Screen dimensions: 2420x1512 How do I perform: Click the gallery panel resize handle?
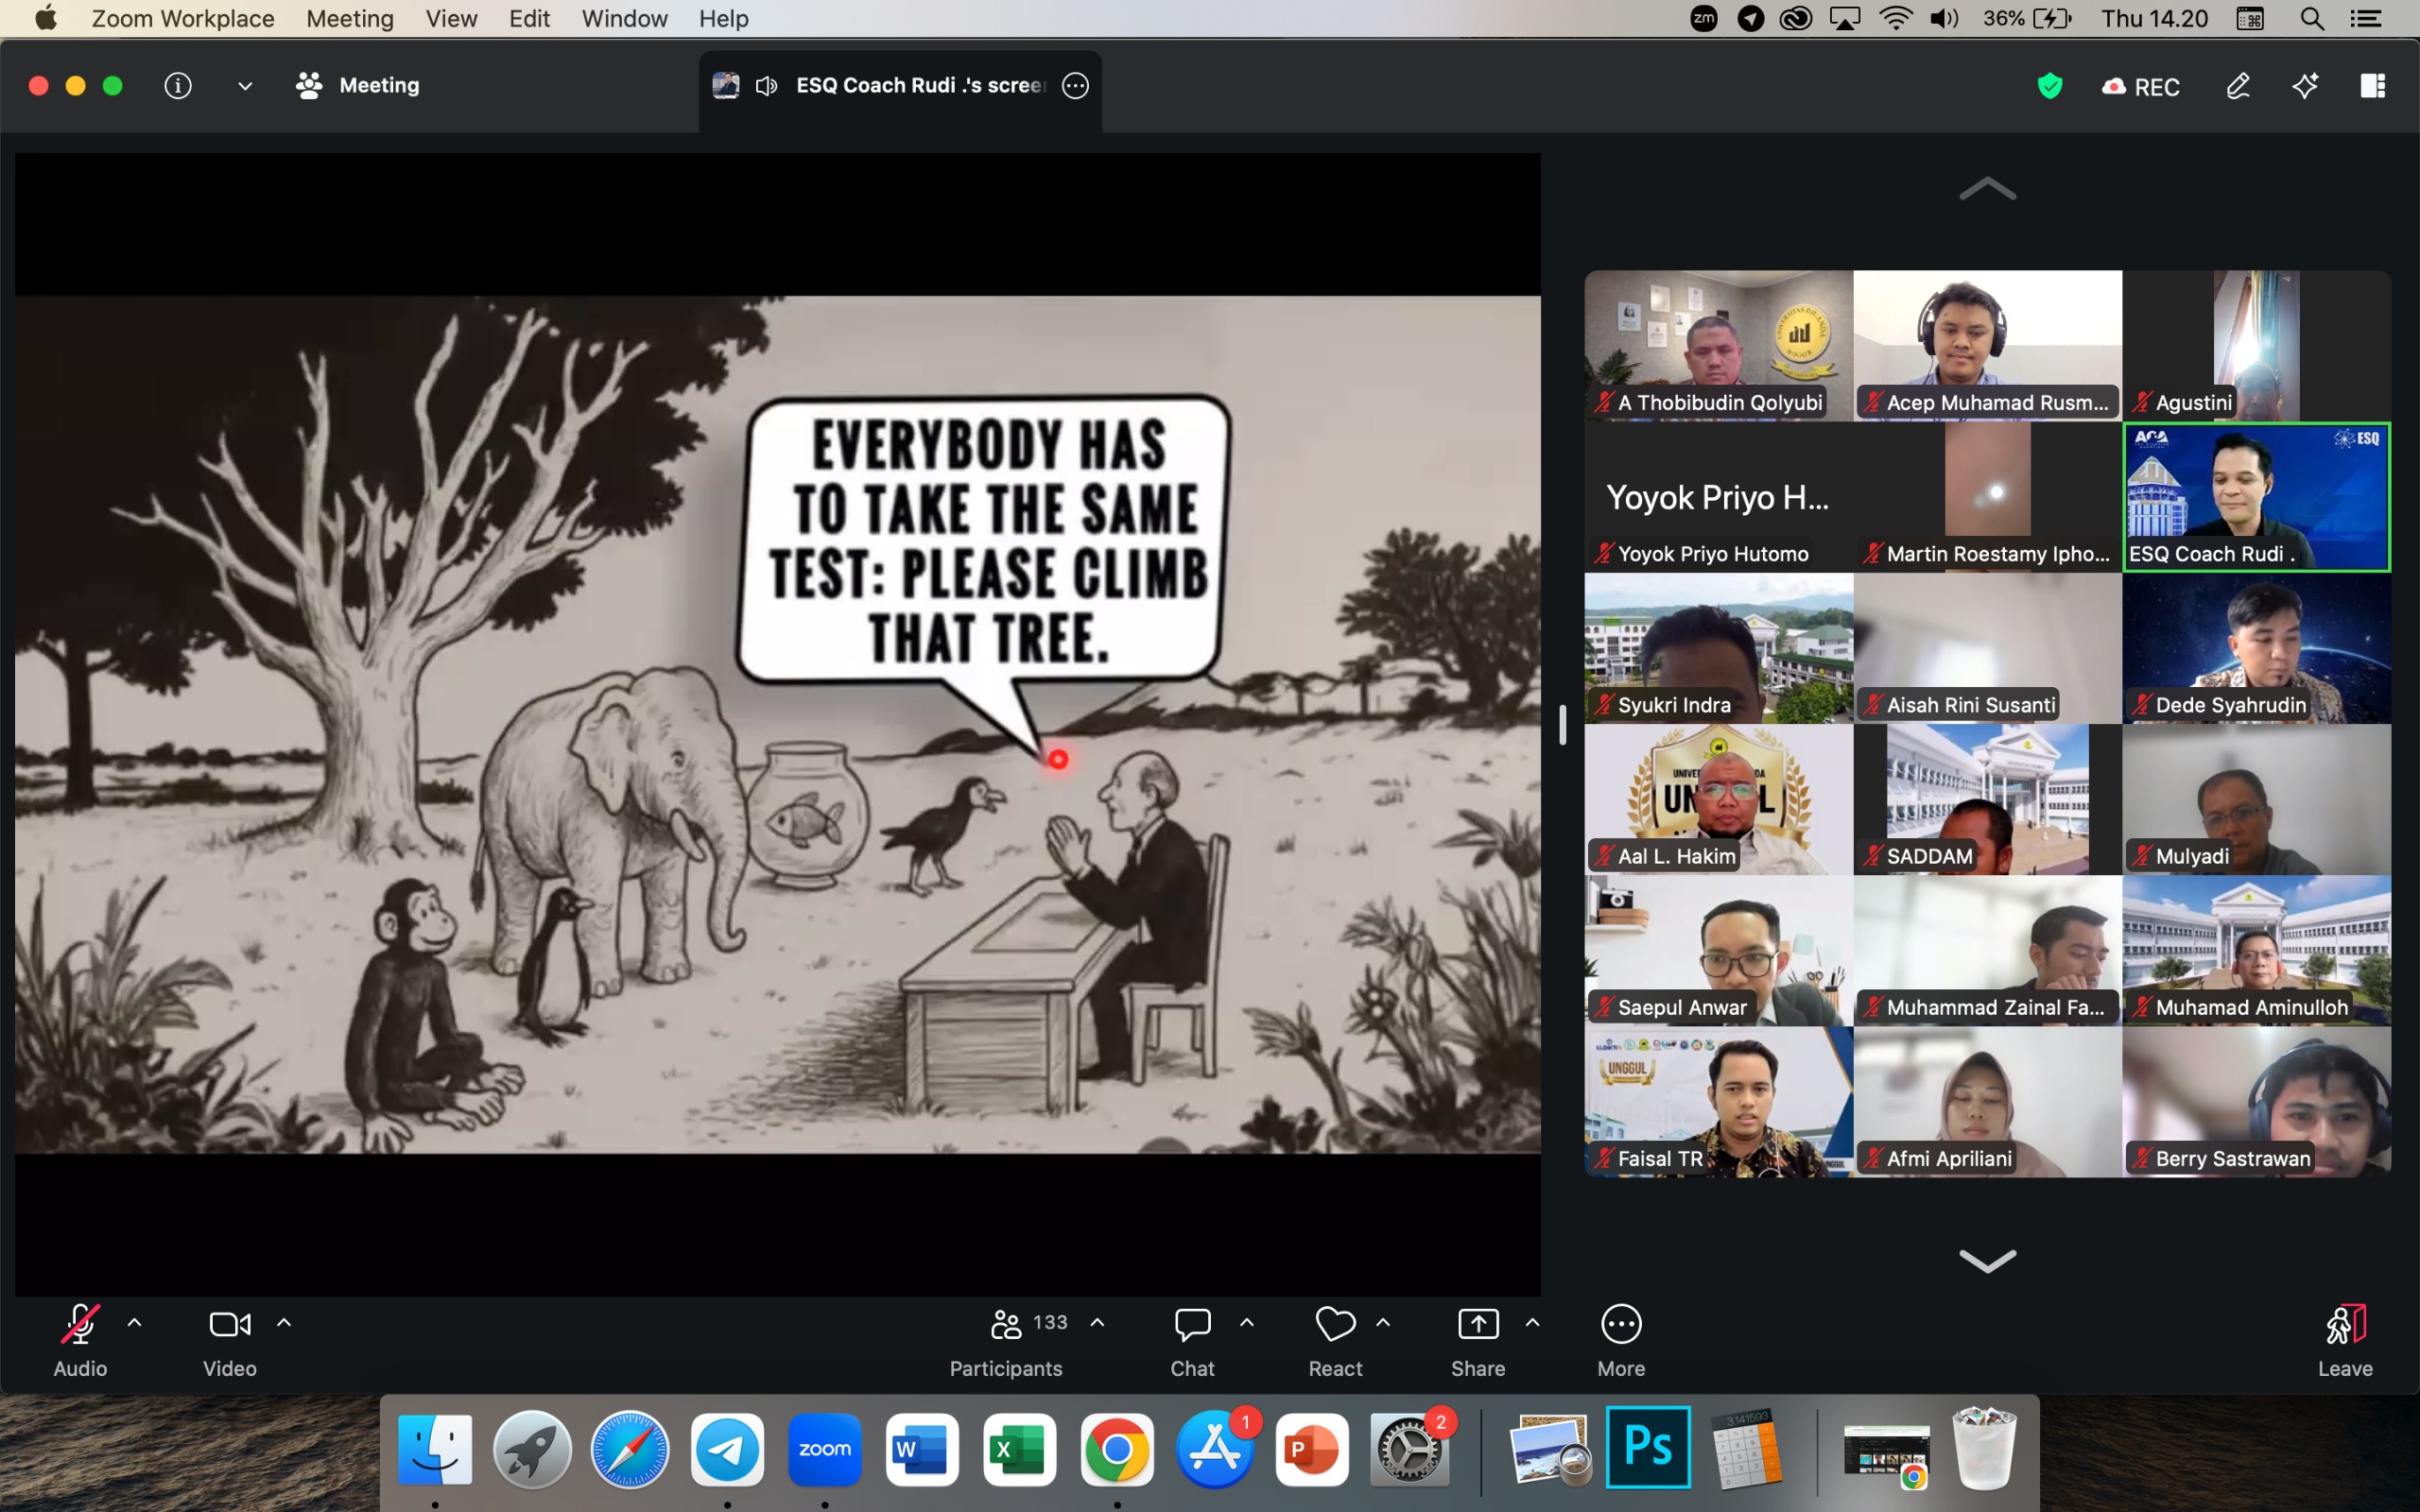1562,725
